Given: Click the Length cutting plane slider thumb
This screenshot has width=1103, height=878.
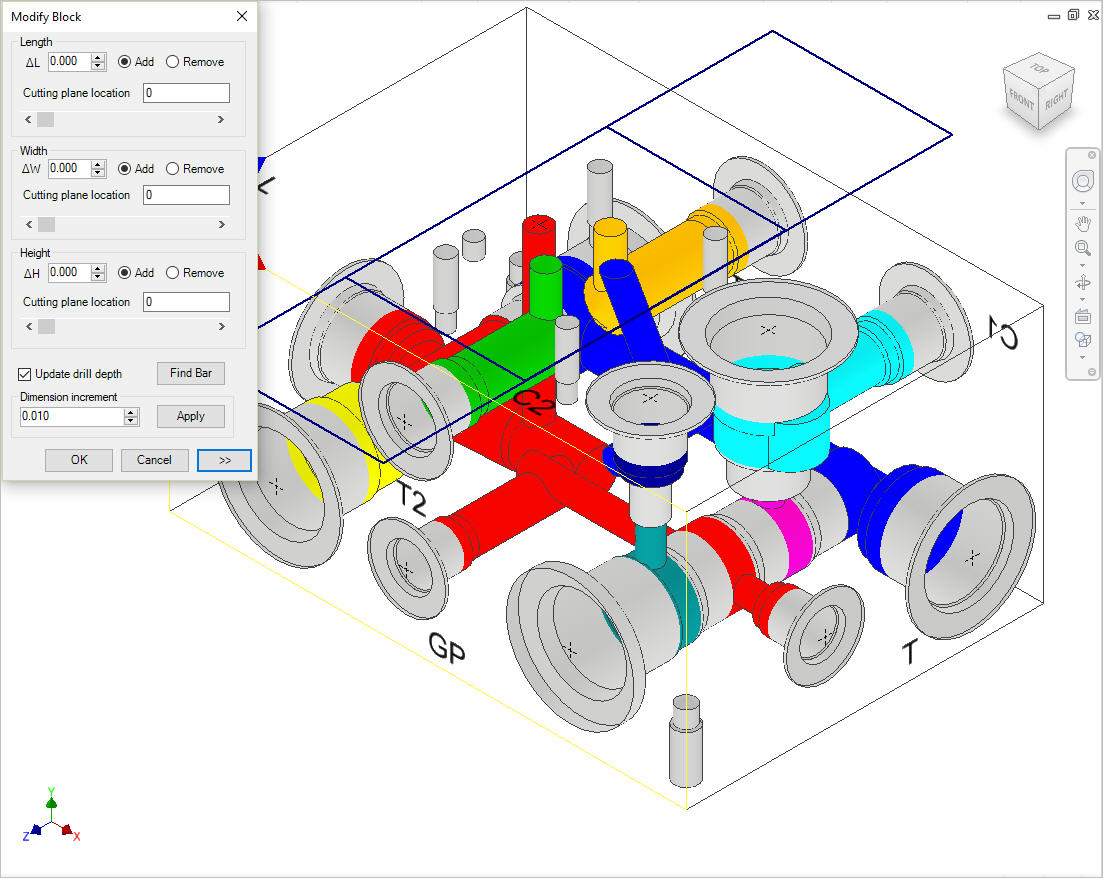Looking at the screenshot, I should pos(46,120).
